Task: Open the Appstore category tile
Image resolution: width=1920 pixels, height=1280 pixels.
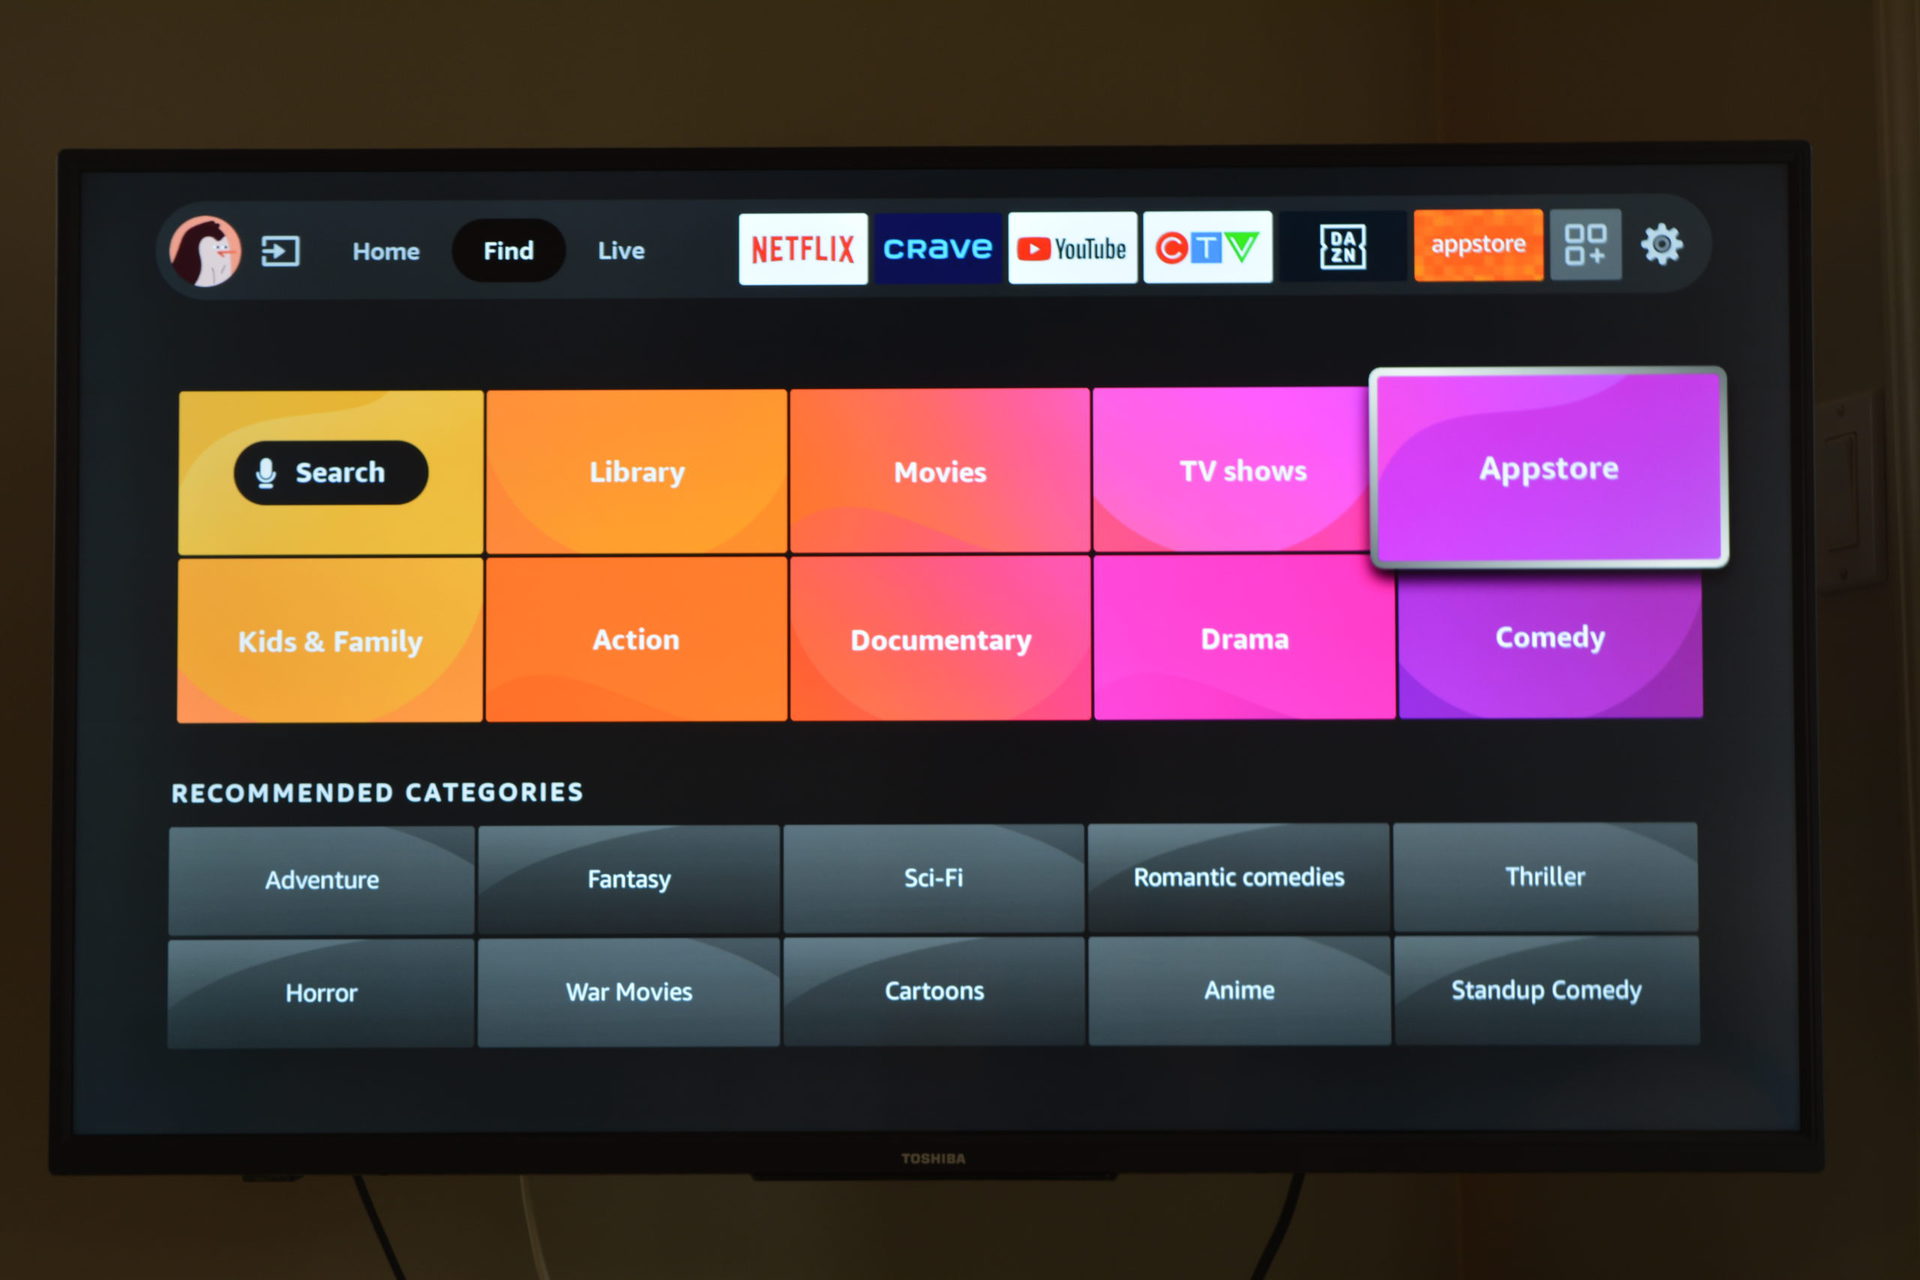Action: click(1547, 469)
